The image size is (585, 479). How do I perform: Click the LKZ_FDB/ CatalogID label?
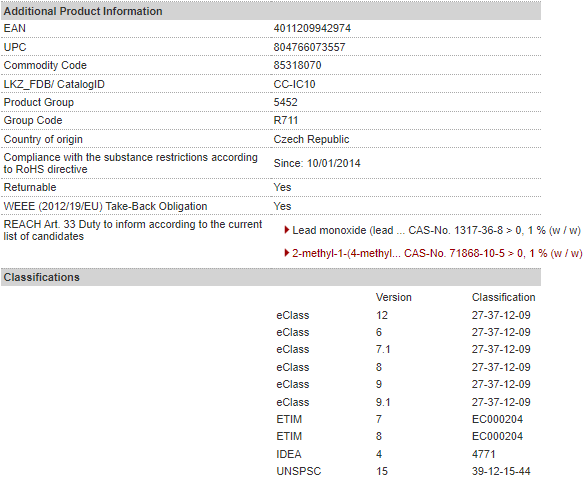54,84
